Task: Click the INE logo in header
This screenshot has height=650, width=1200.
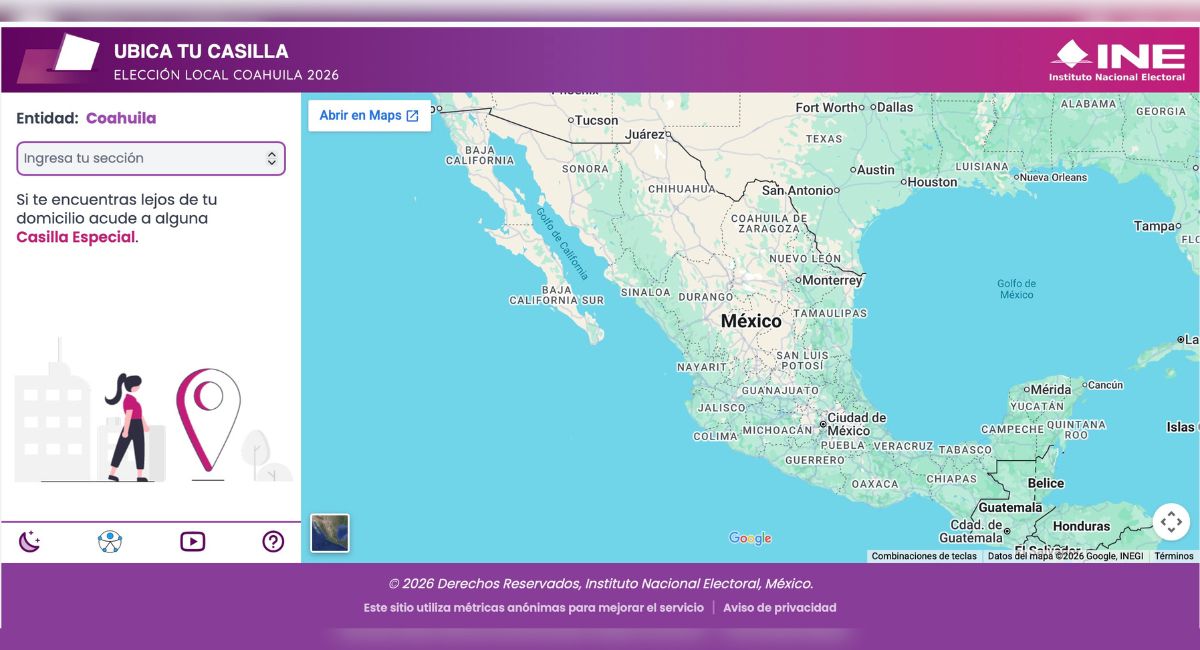Action: click(1117, 60)
